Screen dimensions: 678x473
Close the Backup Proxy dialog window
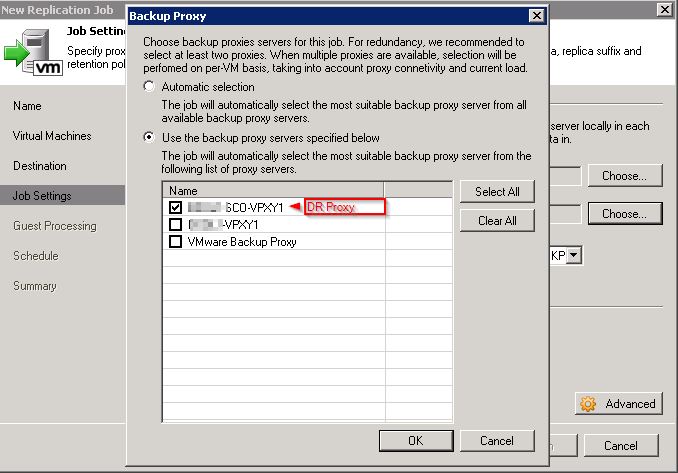(x=537, y=16)
